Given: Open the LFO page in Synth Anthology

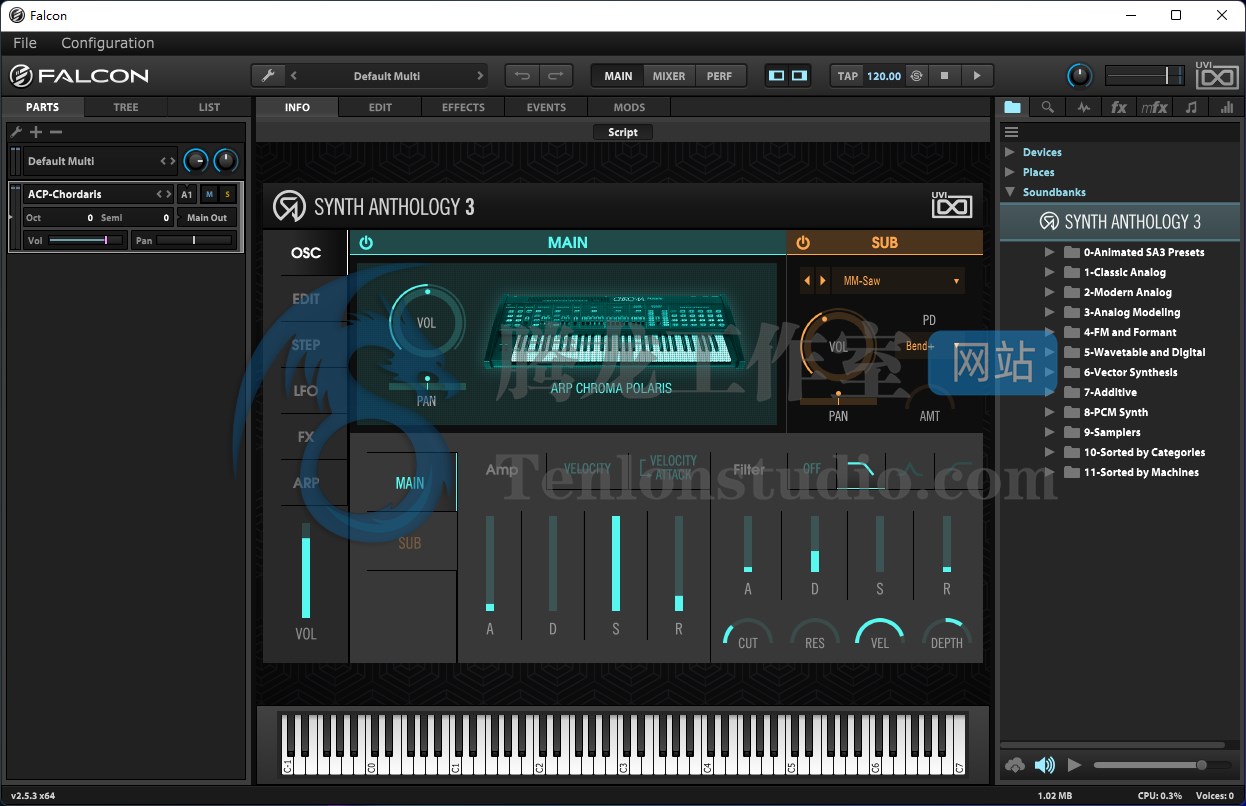Looking at the screenshot, I should coord(306,391).
